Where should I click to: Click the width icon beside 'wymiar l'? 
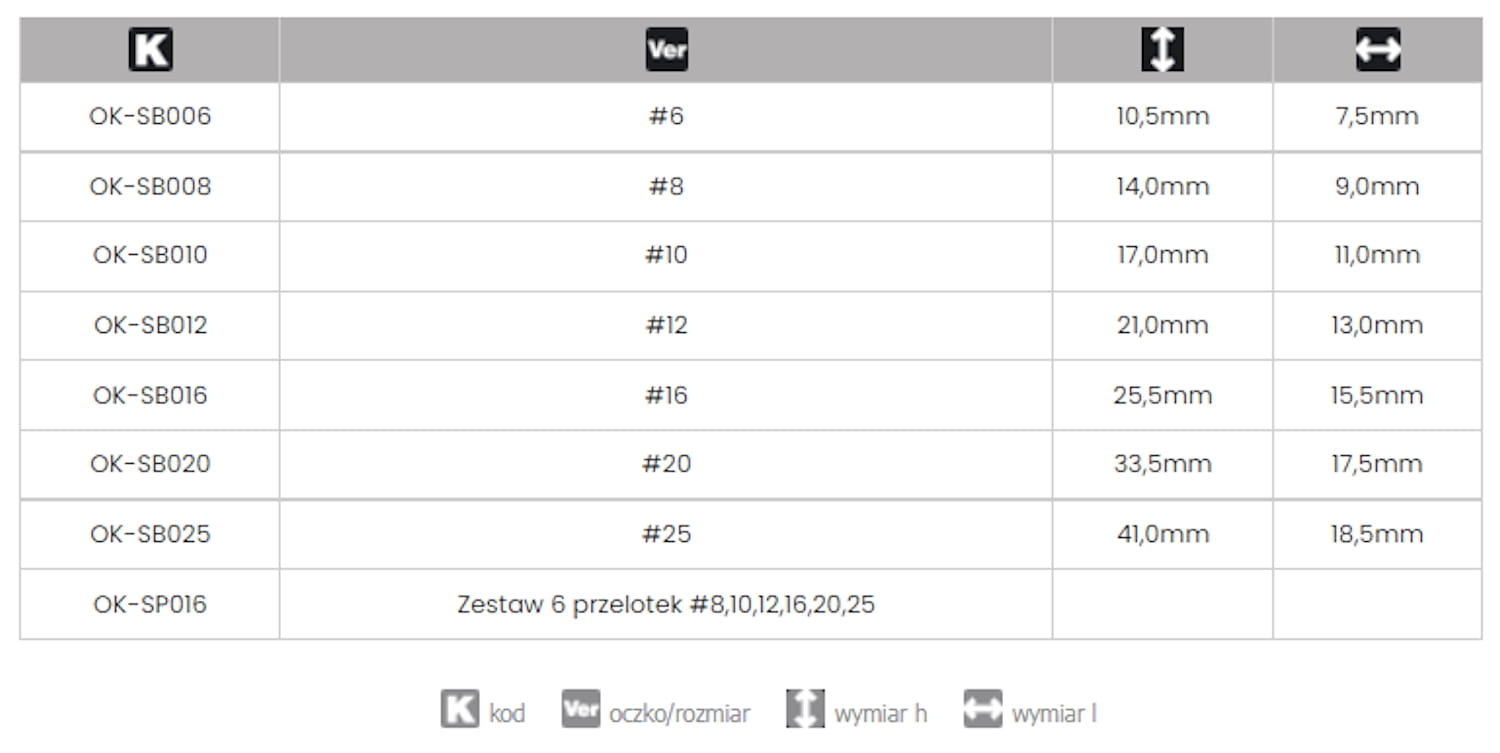pos(982,709)
